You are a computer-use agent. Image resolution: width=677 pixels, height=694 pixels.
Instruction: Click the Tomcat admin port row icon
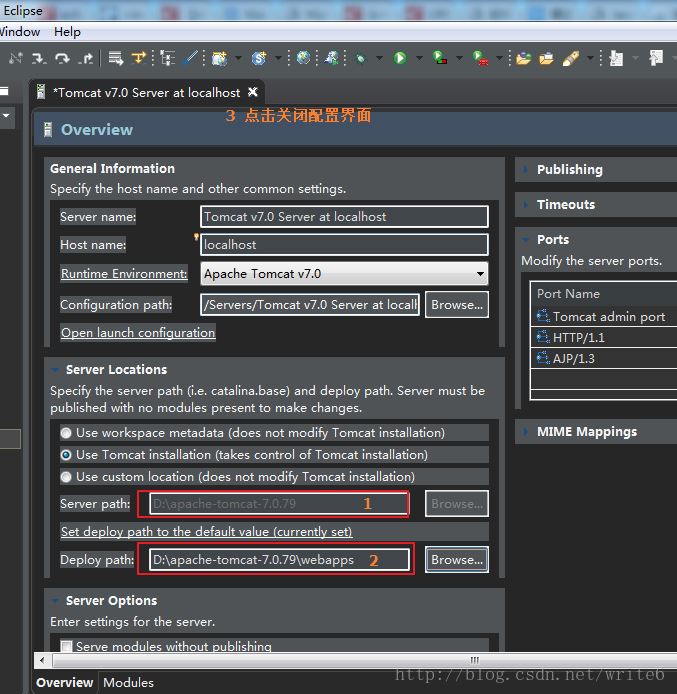[543, 316]
